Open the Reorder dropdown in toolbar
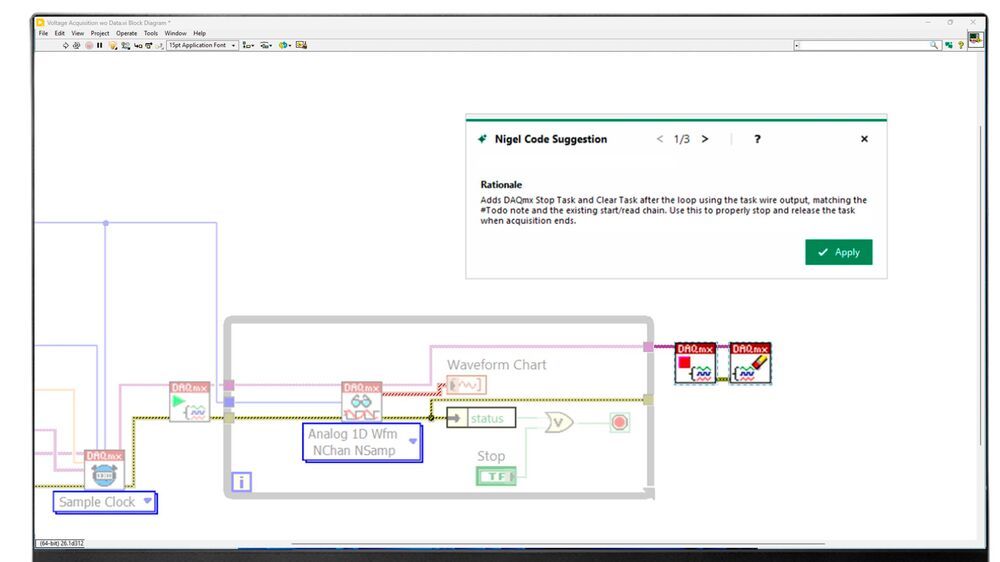 (284, 45)
